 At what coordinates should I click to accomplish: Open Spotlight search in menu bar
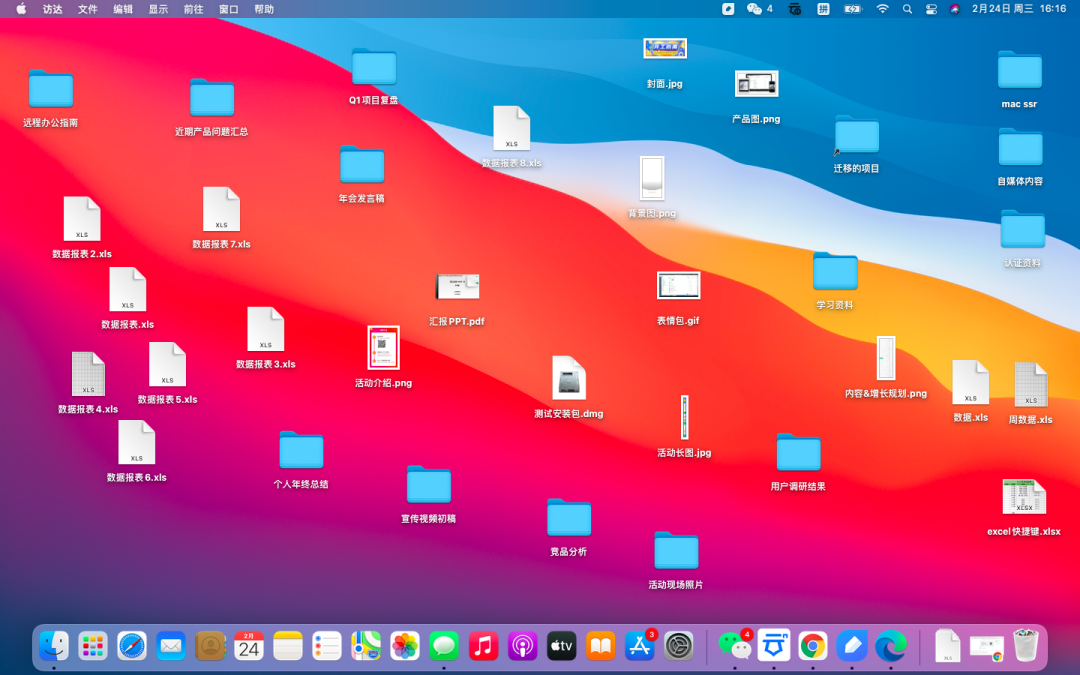point(907,9)
